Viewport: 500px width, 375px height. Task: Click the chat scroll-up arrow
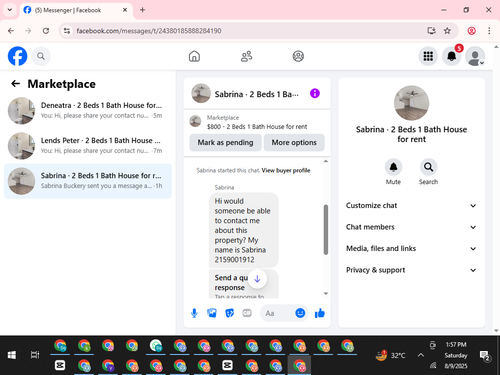(x=326, y=161)
